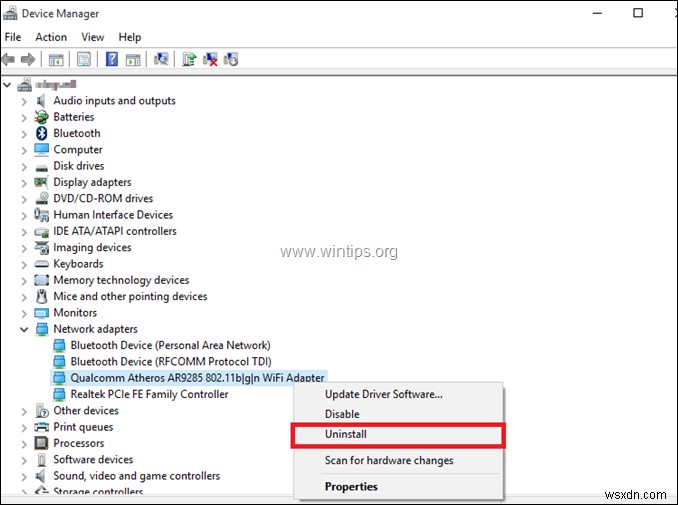Image resolution: width=678 pixels, height=505 pixels.
Task: Click the Keyboards category icon
Action: [x=42, y=264]
